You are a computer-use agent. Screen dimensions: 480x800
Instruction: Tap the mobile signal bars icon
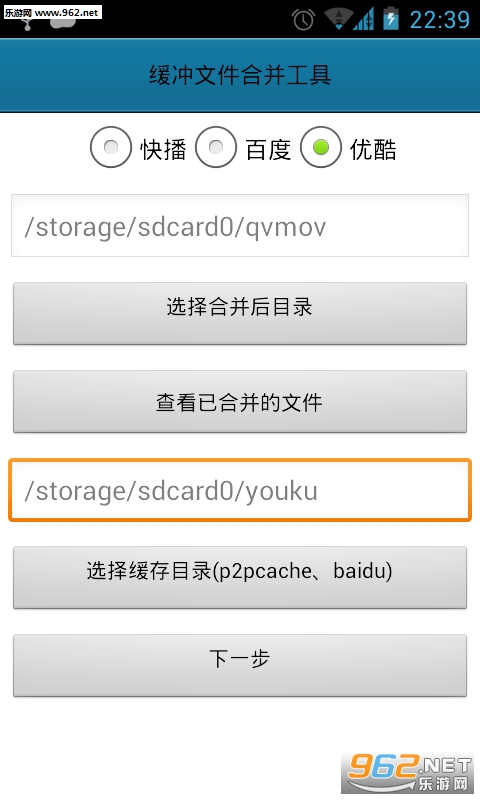(364, 18)
